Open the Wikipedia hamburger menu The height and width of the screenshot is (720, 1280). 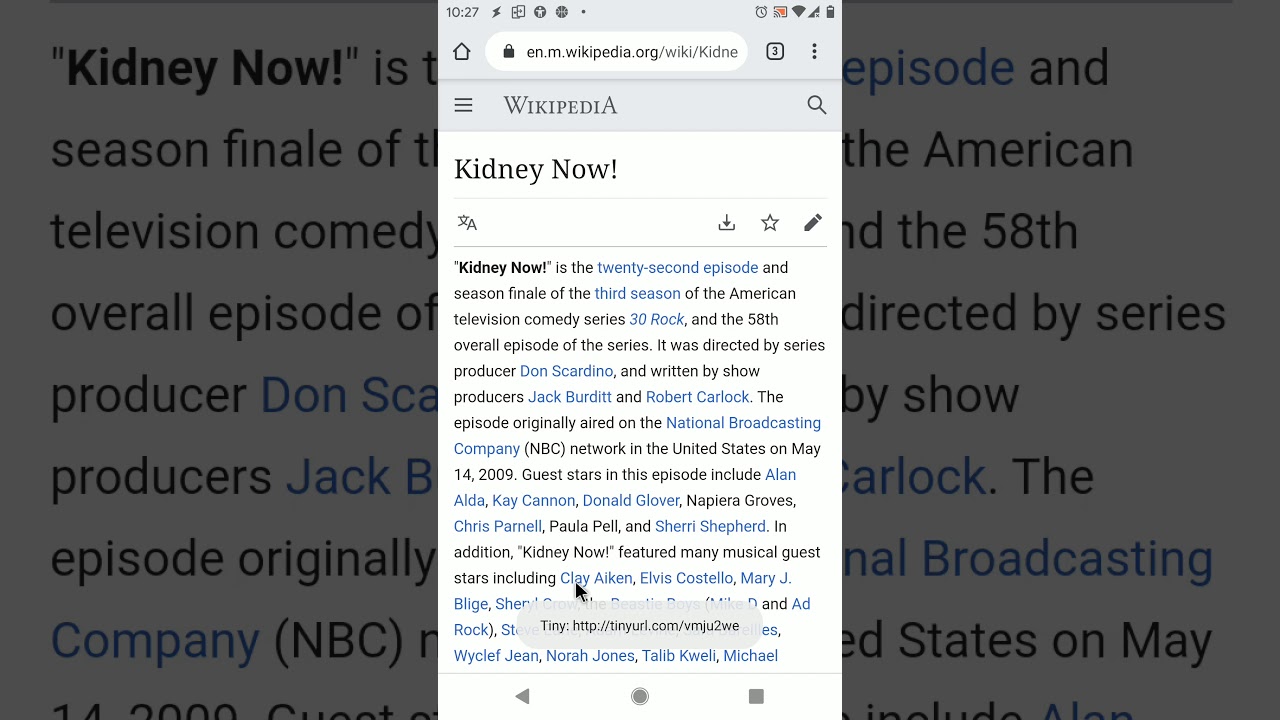[x=463, y=105]
